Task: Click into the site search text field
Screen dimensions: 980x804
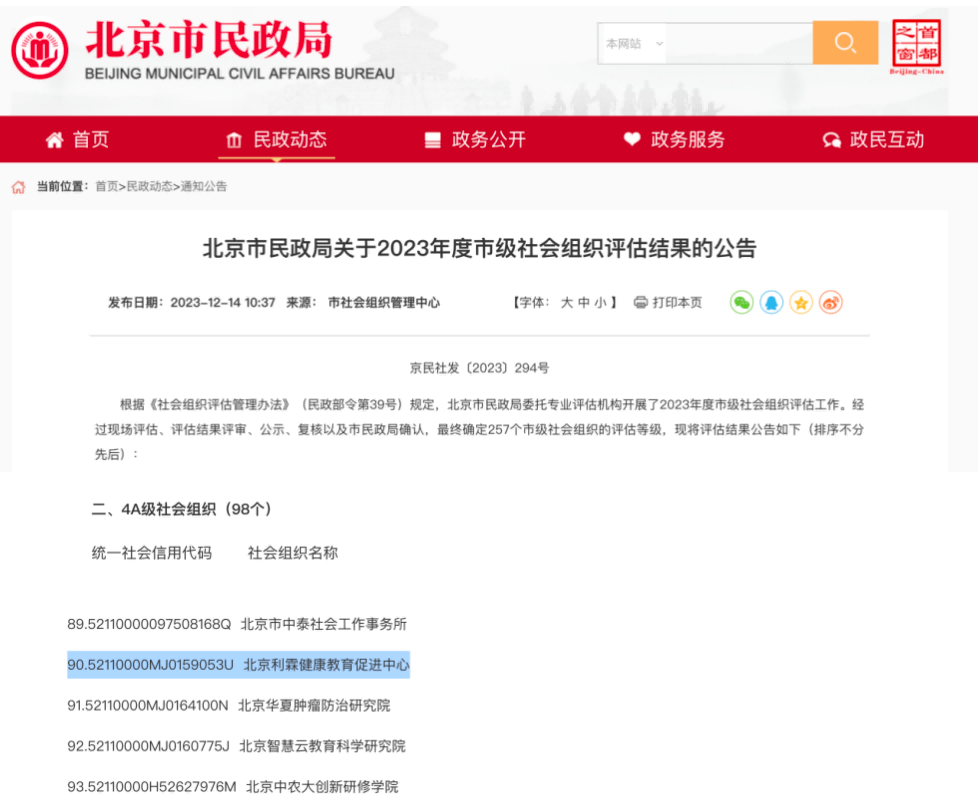Action: [738, 44]
